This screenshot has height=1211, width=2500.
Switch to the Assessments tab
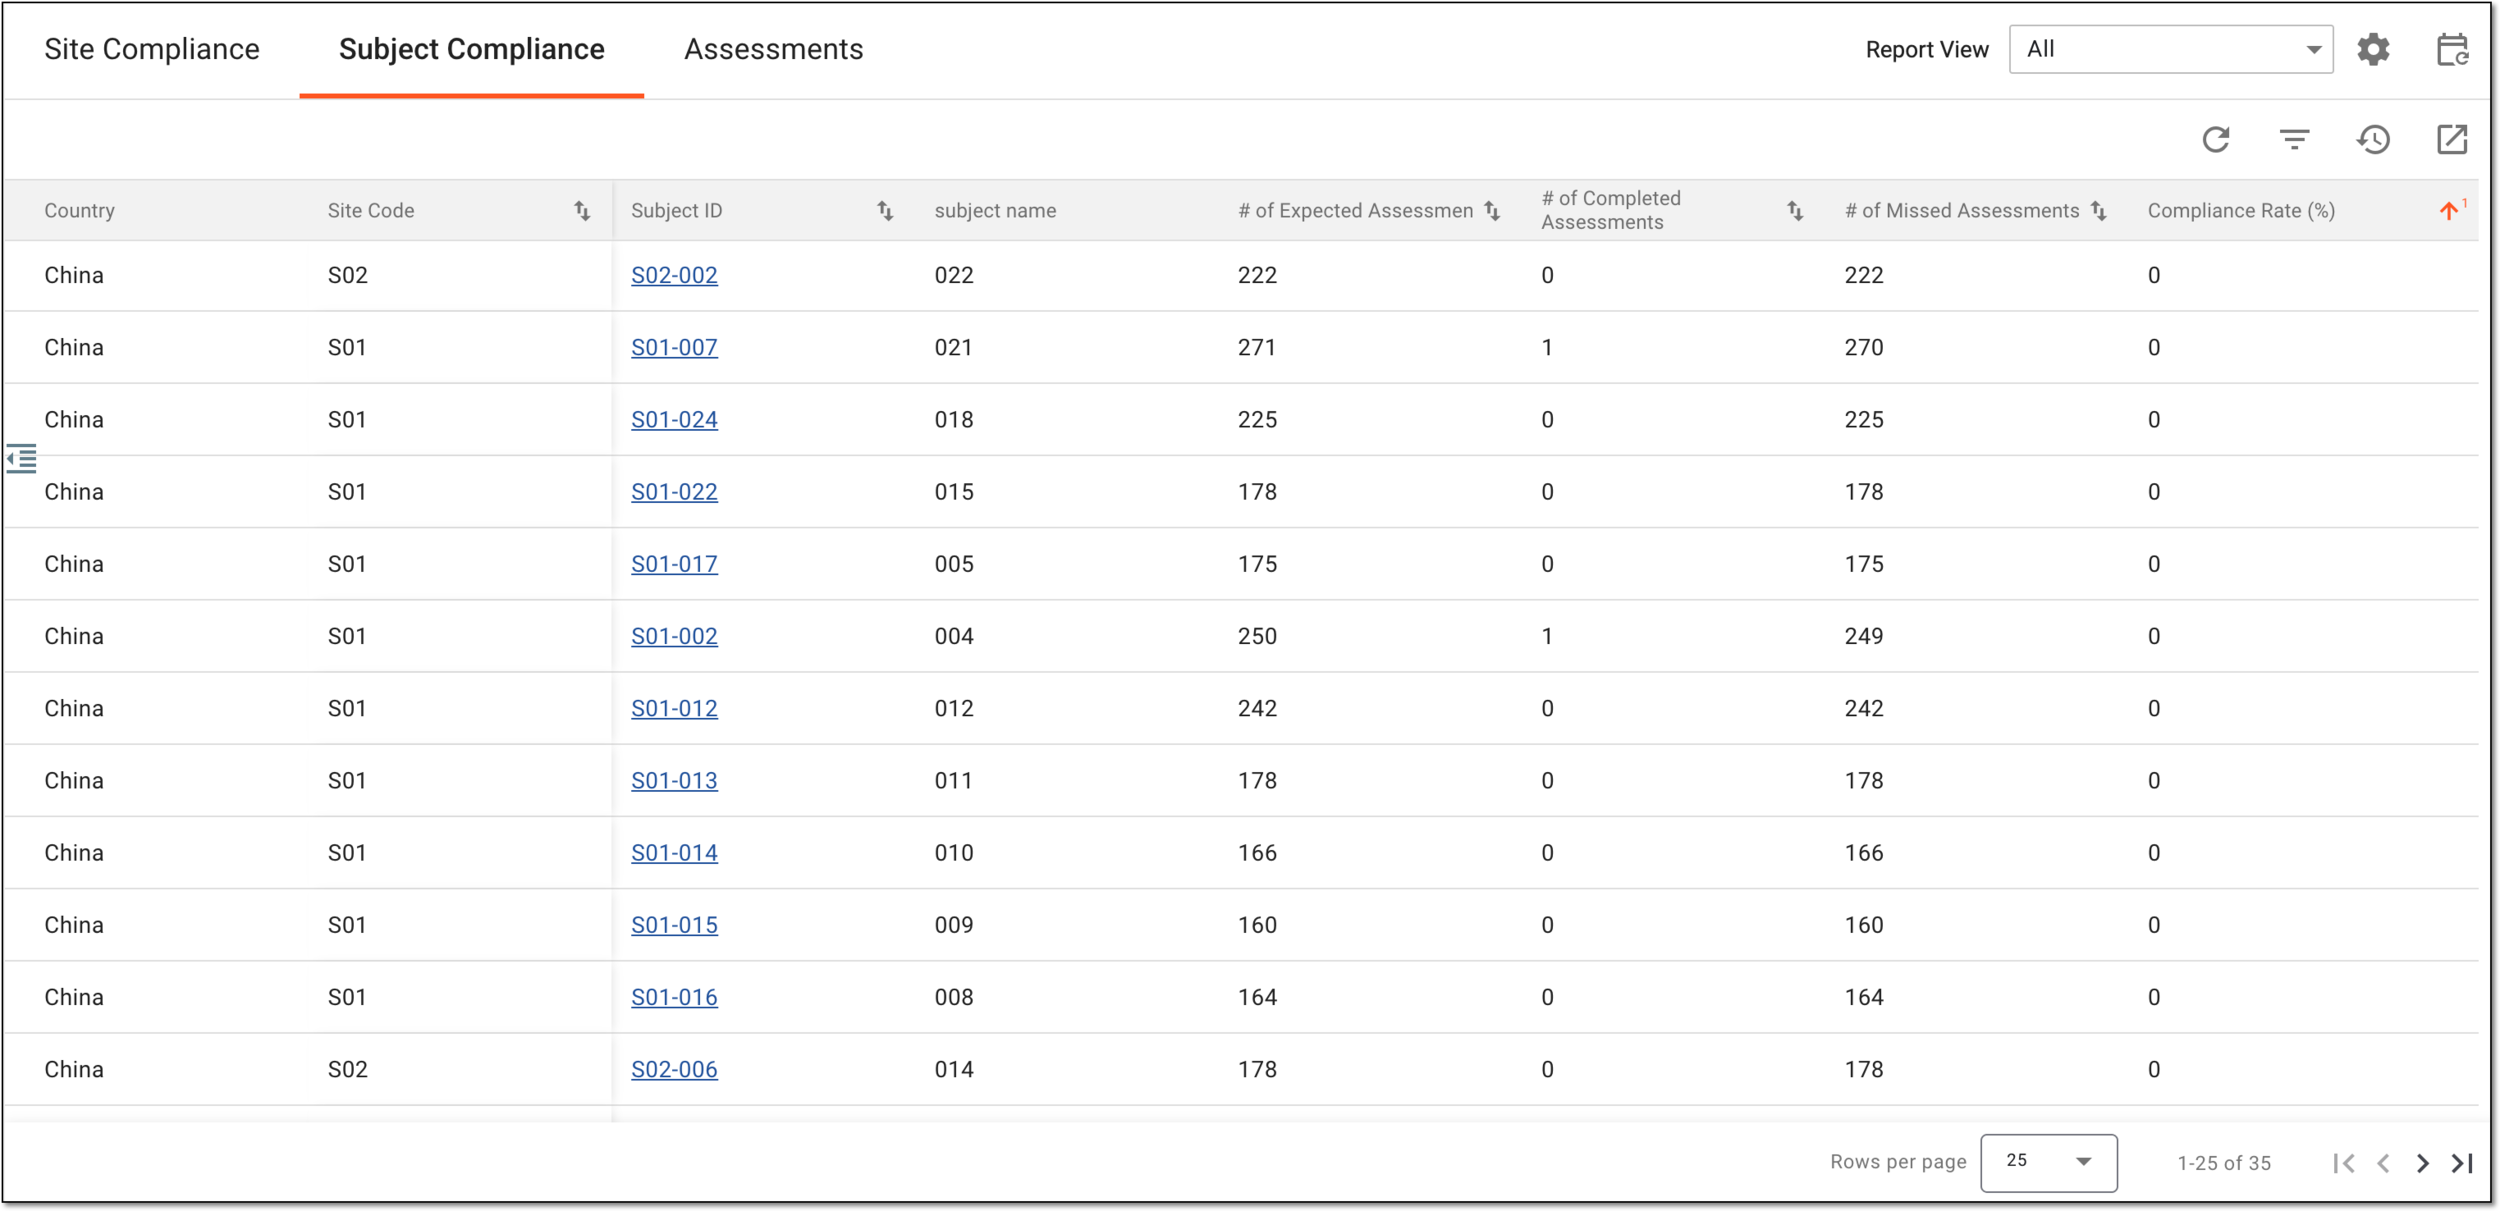click(x=774, y=49)
